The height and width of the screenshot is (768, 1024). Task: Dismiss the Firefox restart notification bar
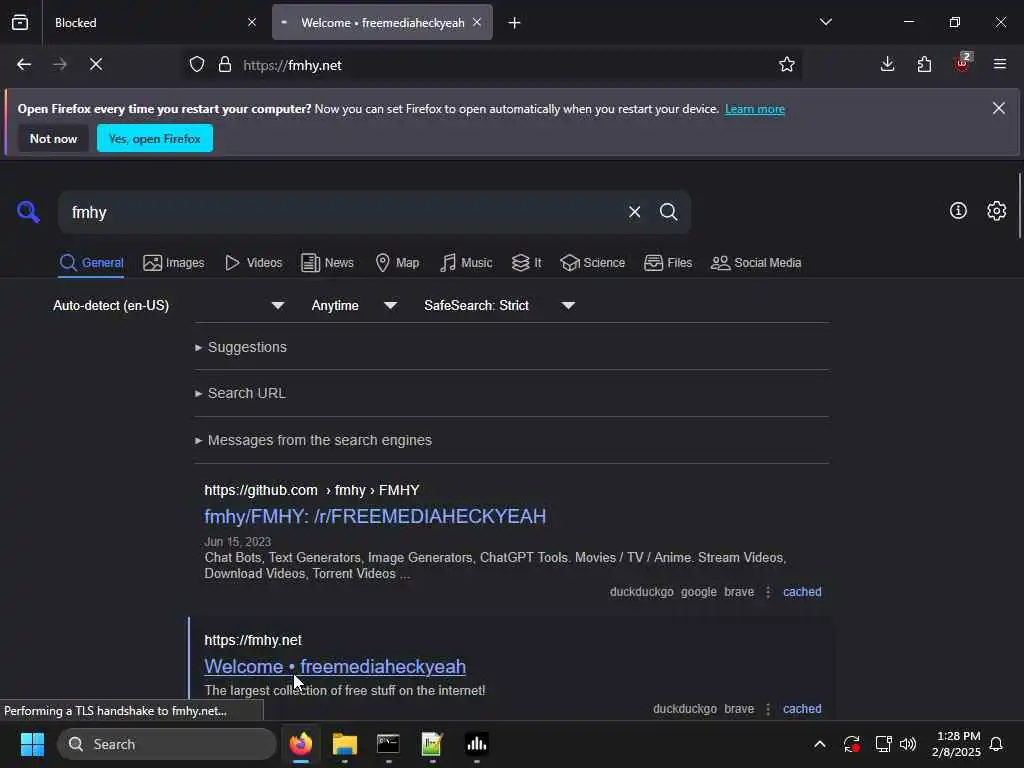(x=999, y=108)
